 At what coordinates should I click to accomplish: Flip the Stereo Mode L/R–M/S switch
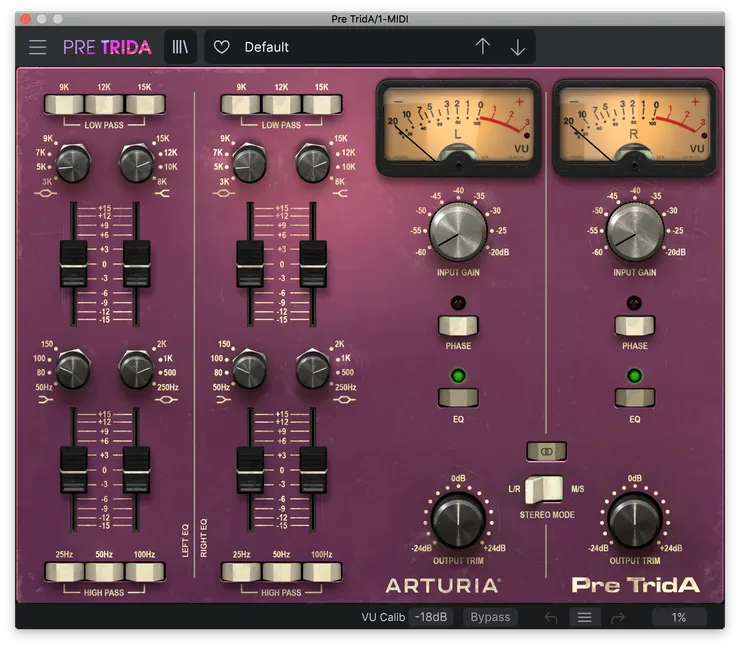[x=546, y=488]
